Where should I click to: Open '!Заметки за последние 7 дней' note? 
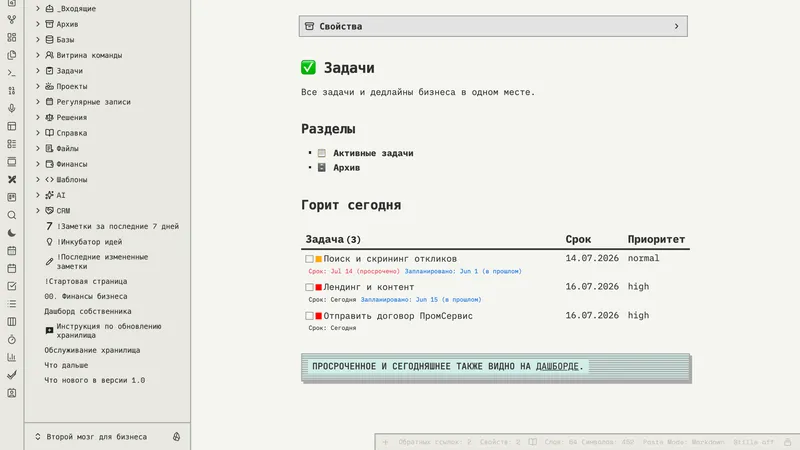coord(118,226)
